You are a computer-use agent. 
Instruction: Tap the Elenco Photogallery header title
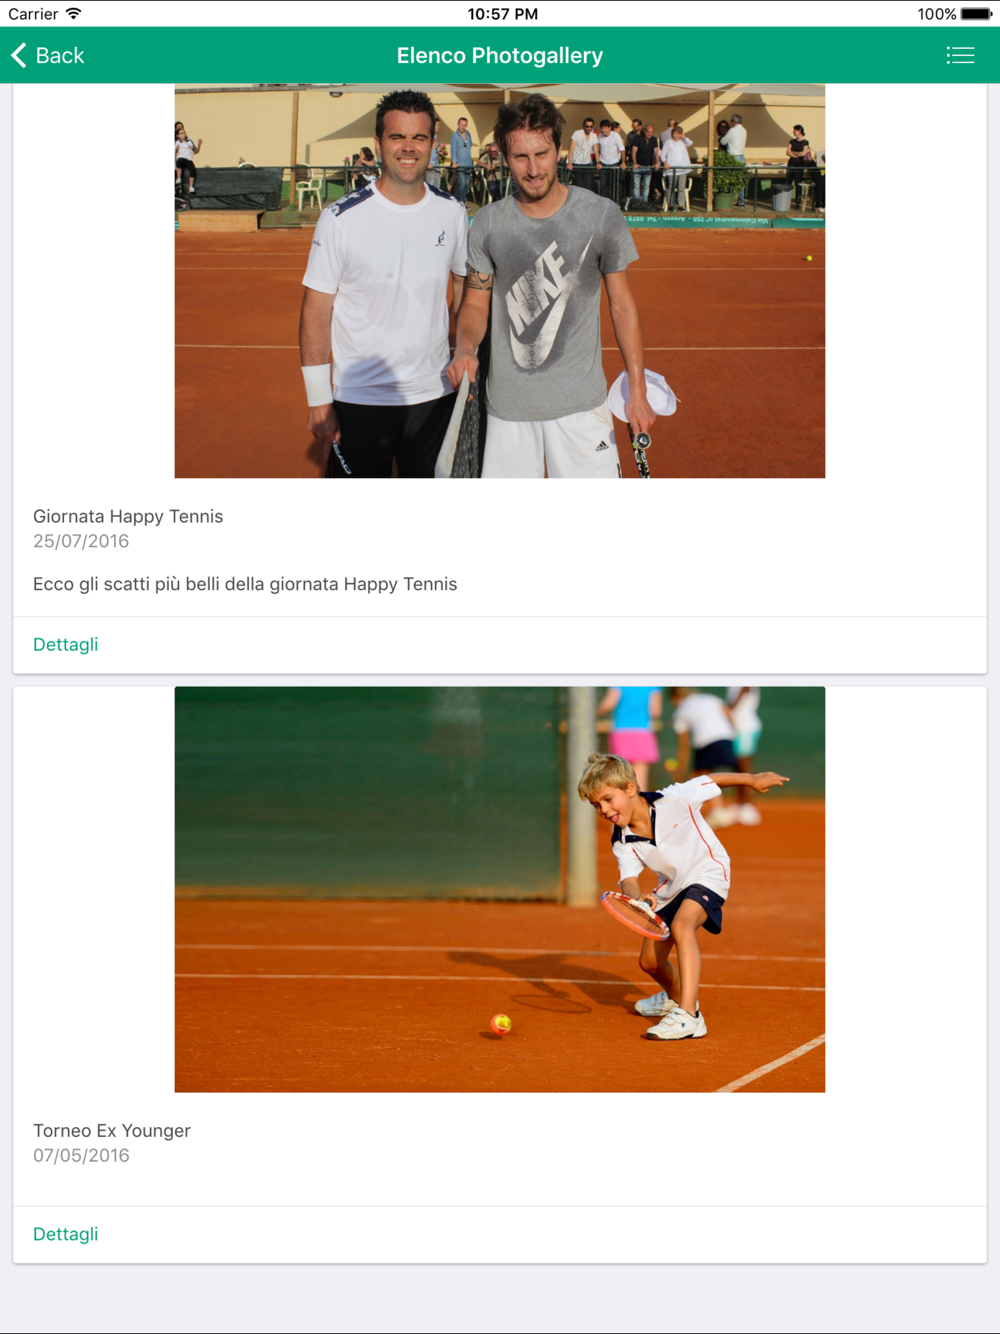(500, 56)
